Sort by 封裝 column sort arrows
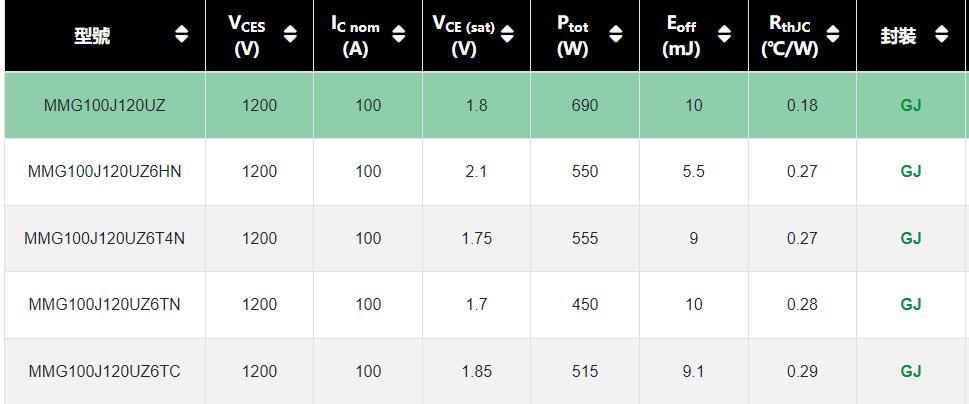 (x=941, y=35)
